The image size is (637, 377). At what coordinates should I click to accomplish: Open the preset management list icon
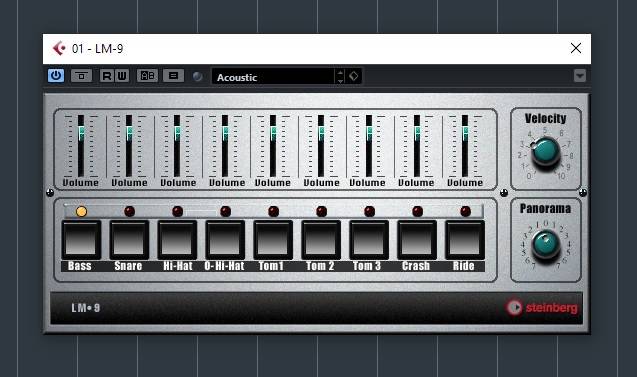[x=173, y=76]
